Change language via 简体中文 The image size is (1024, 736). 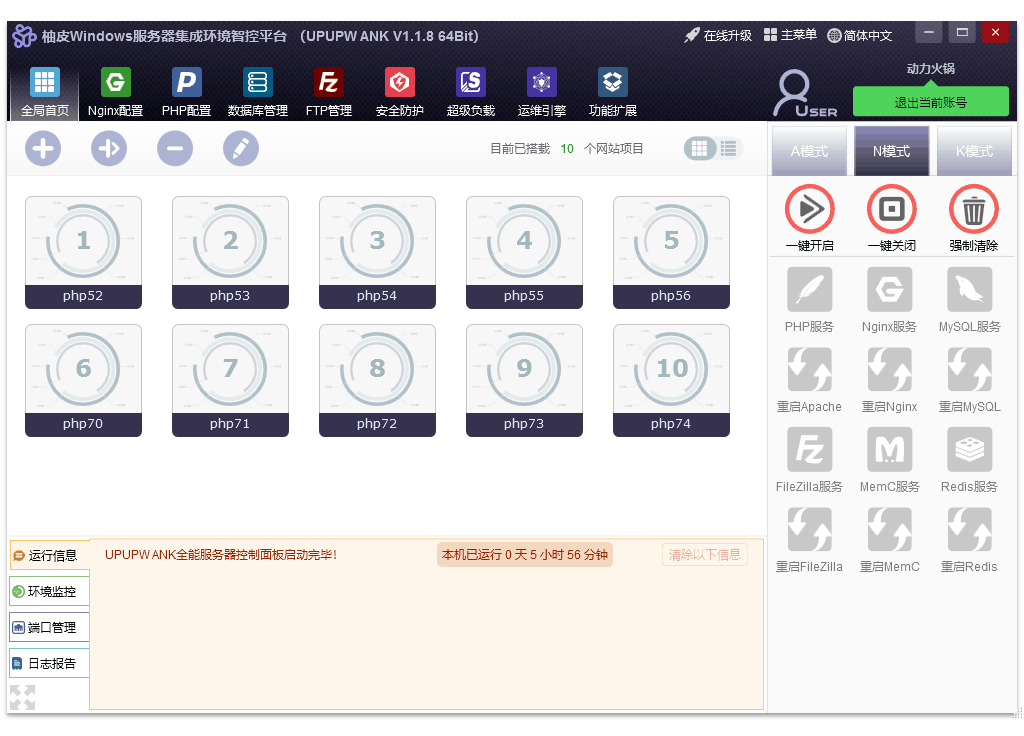click(x=859, y=35)
